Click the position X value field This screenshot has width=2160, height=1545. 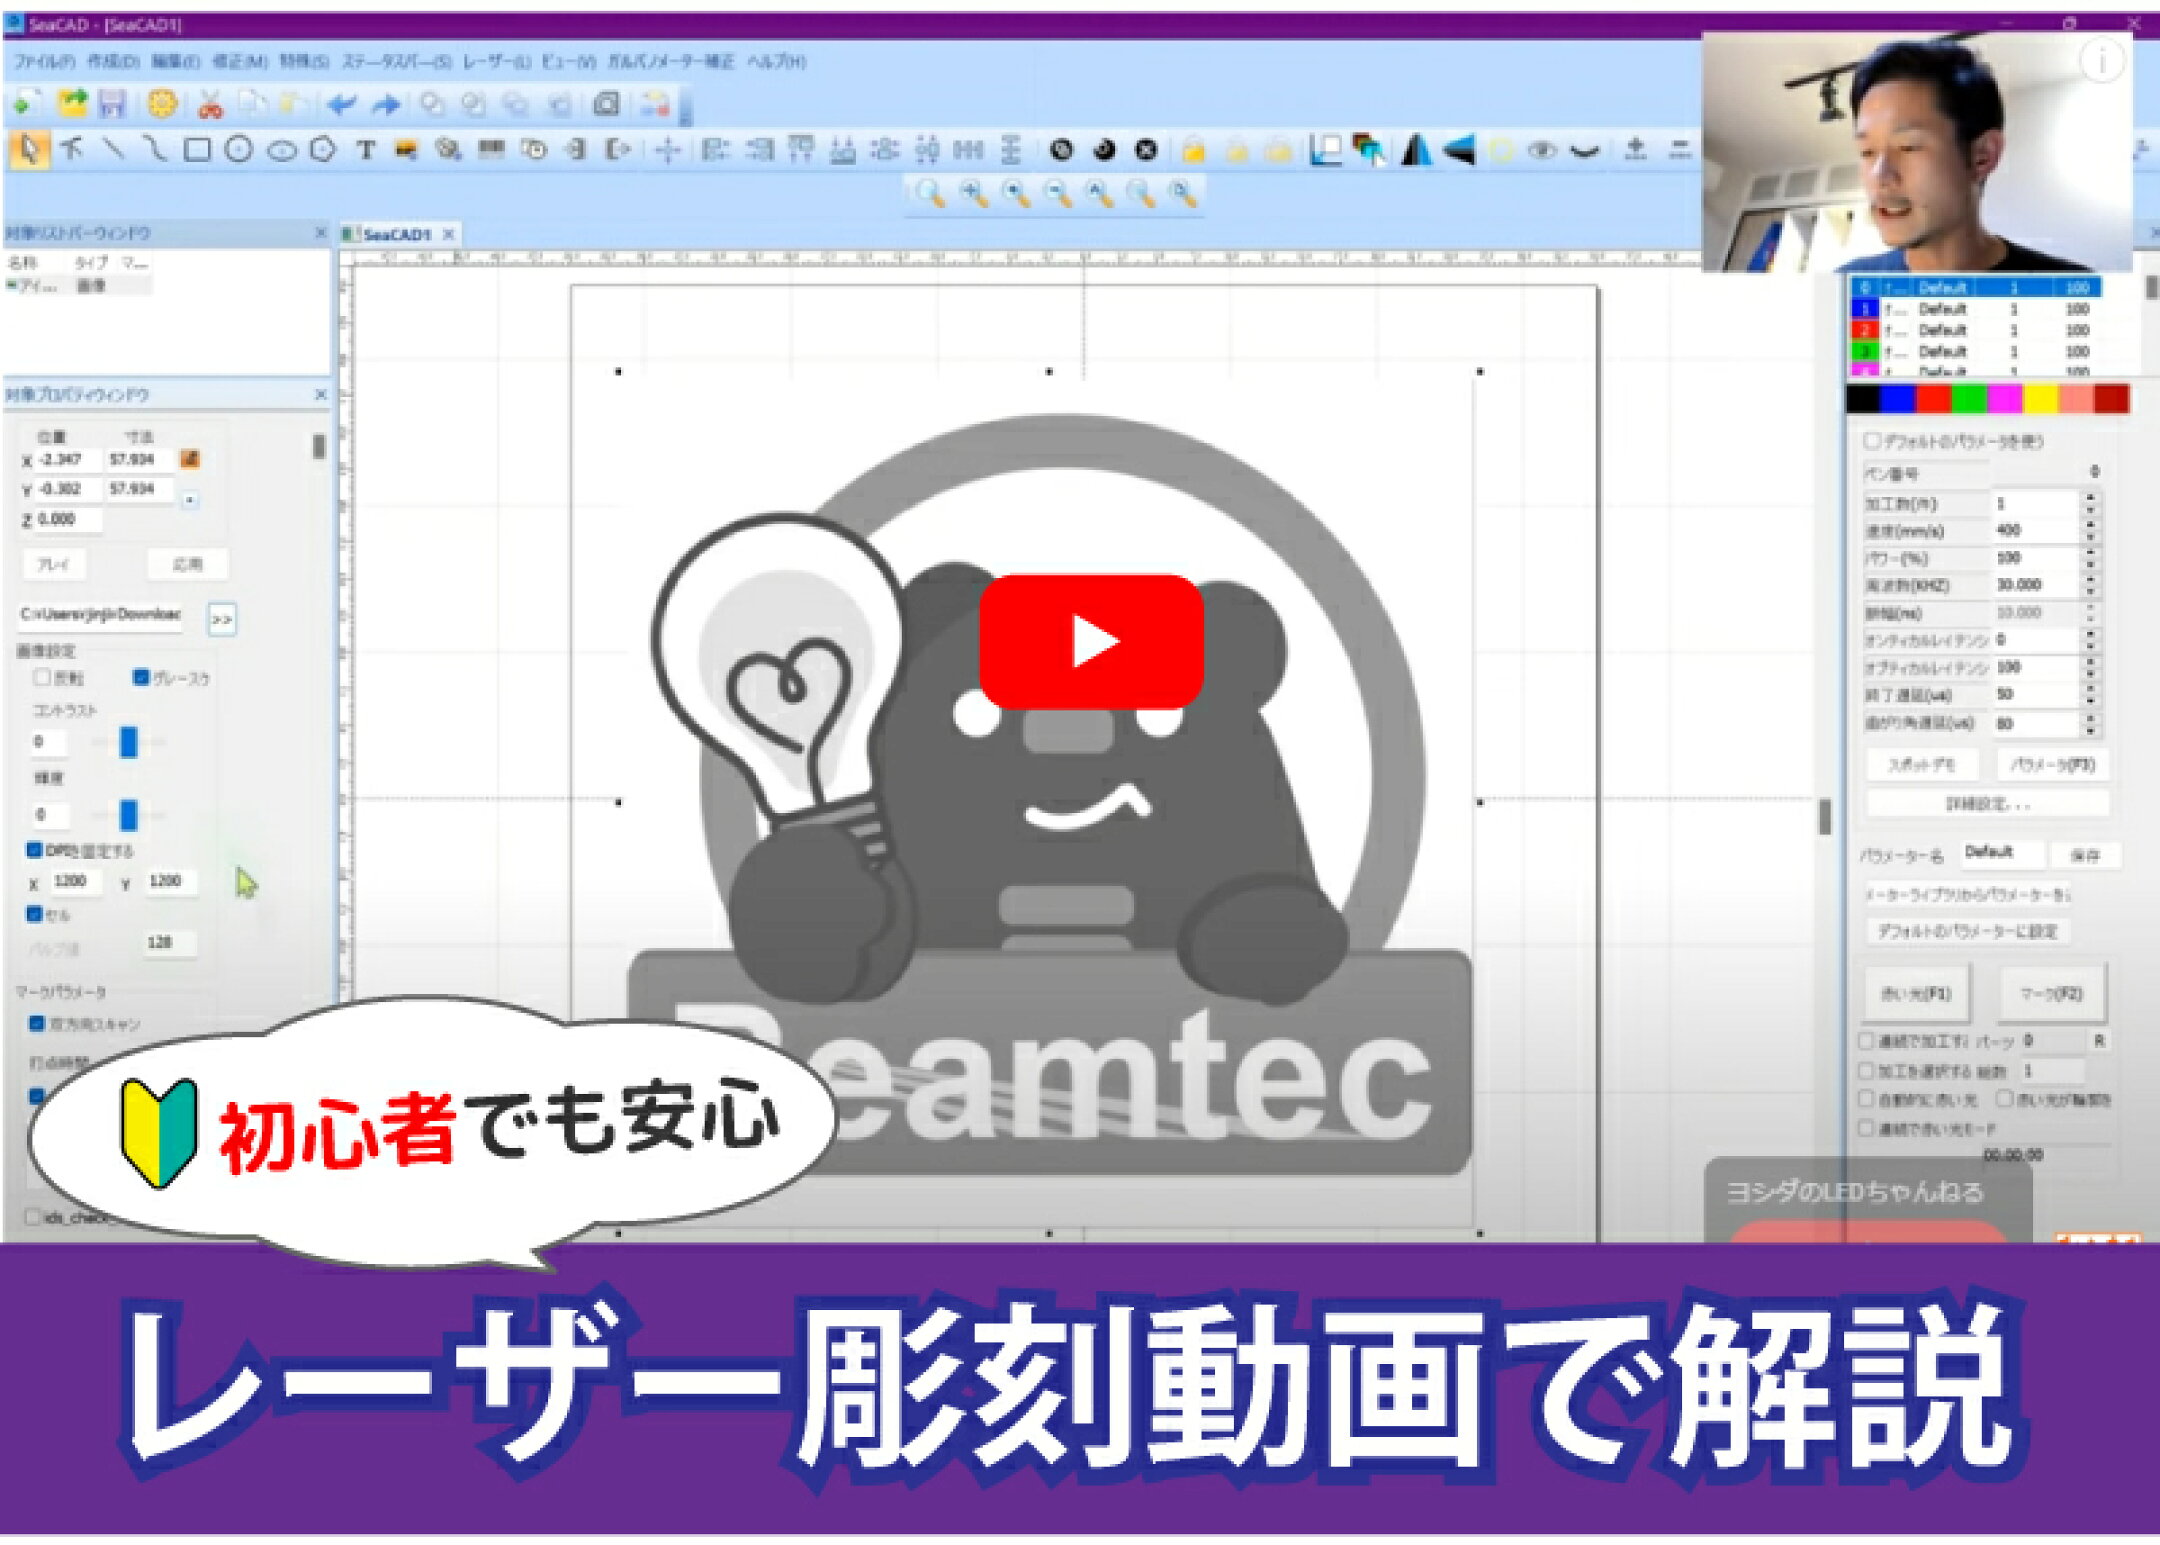click(69, 459)
